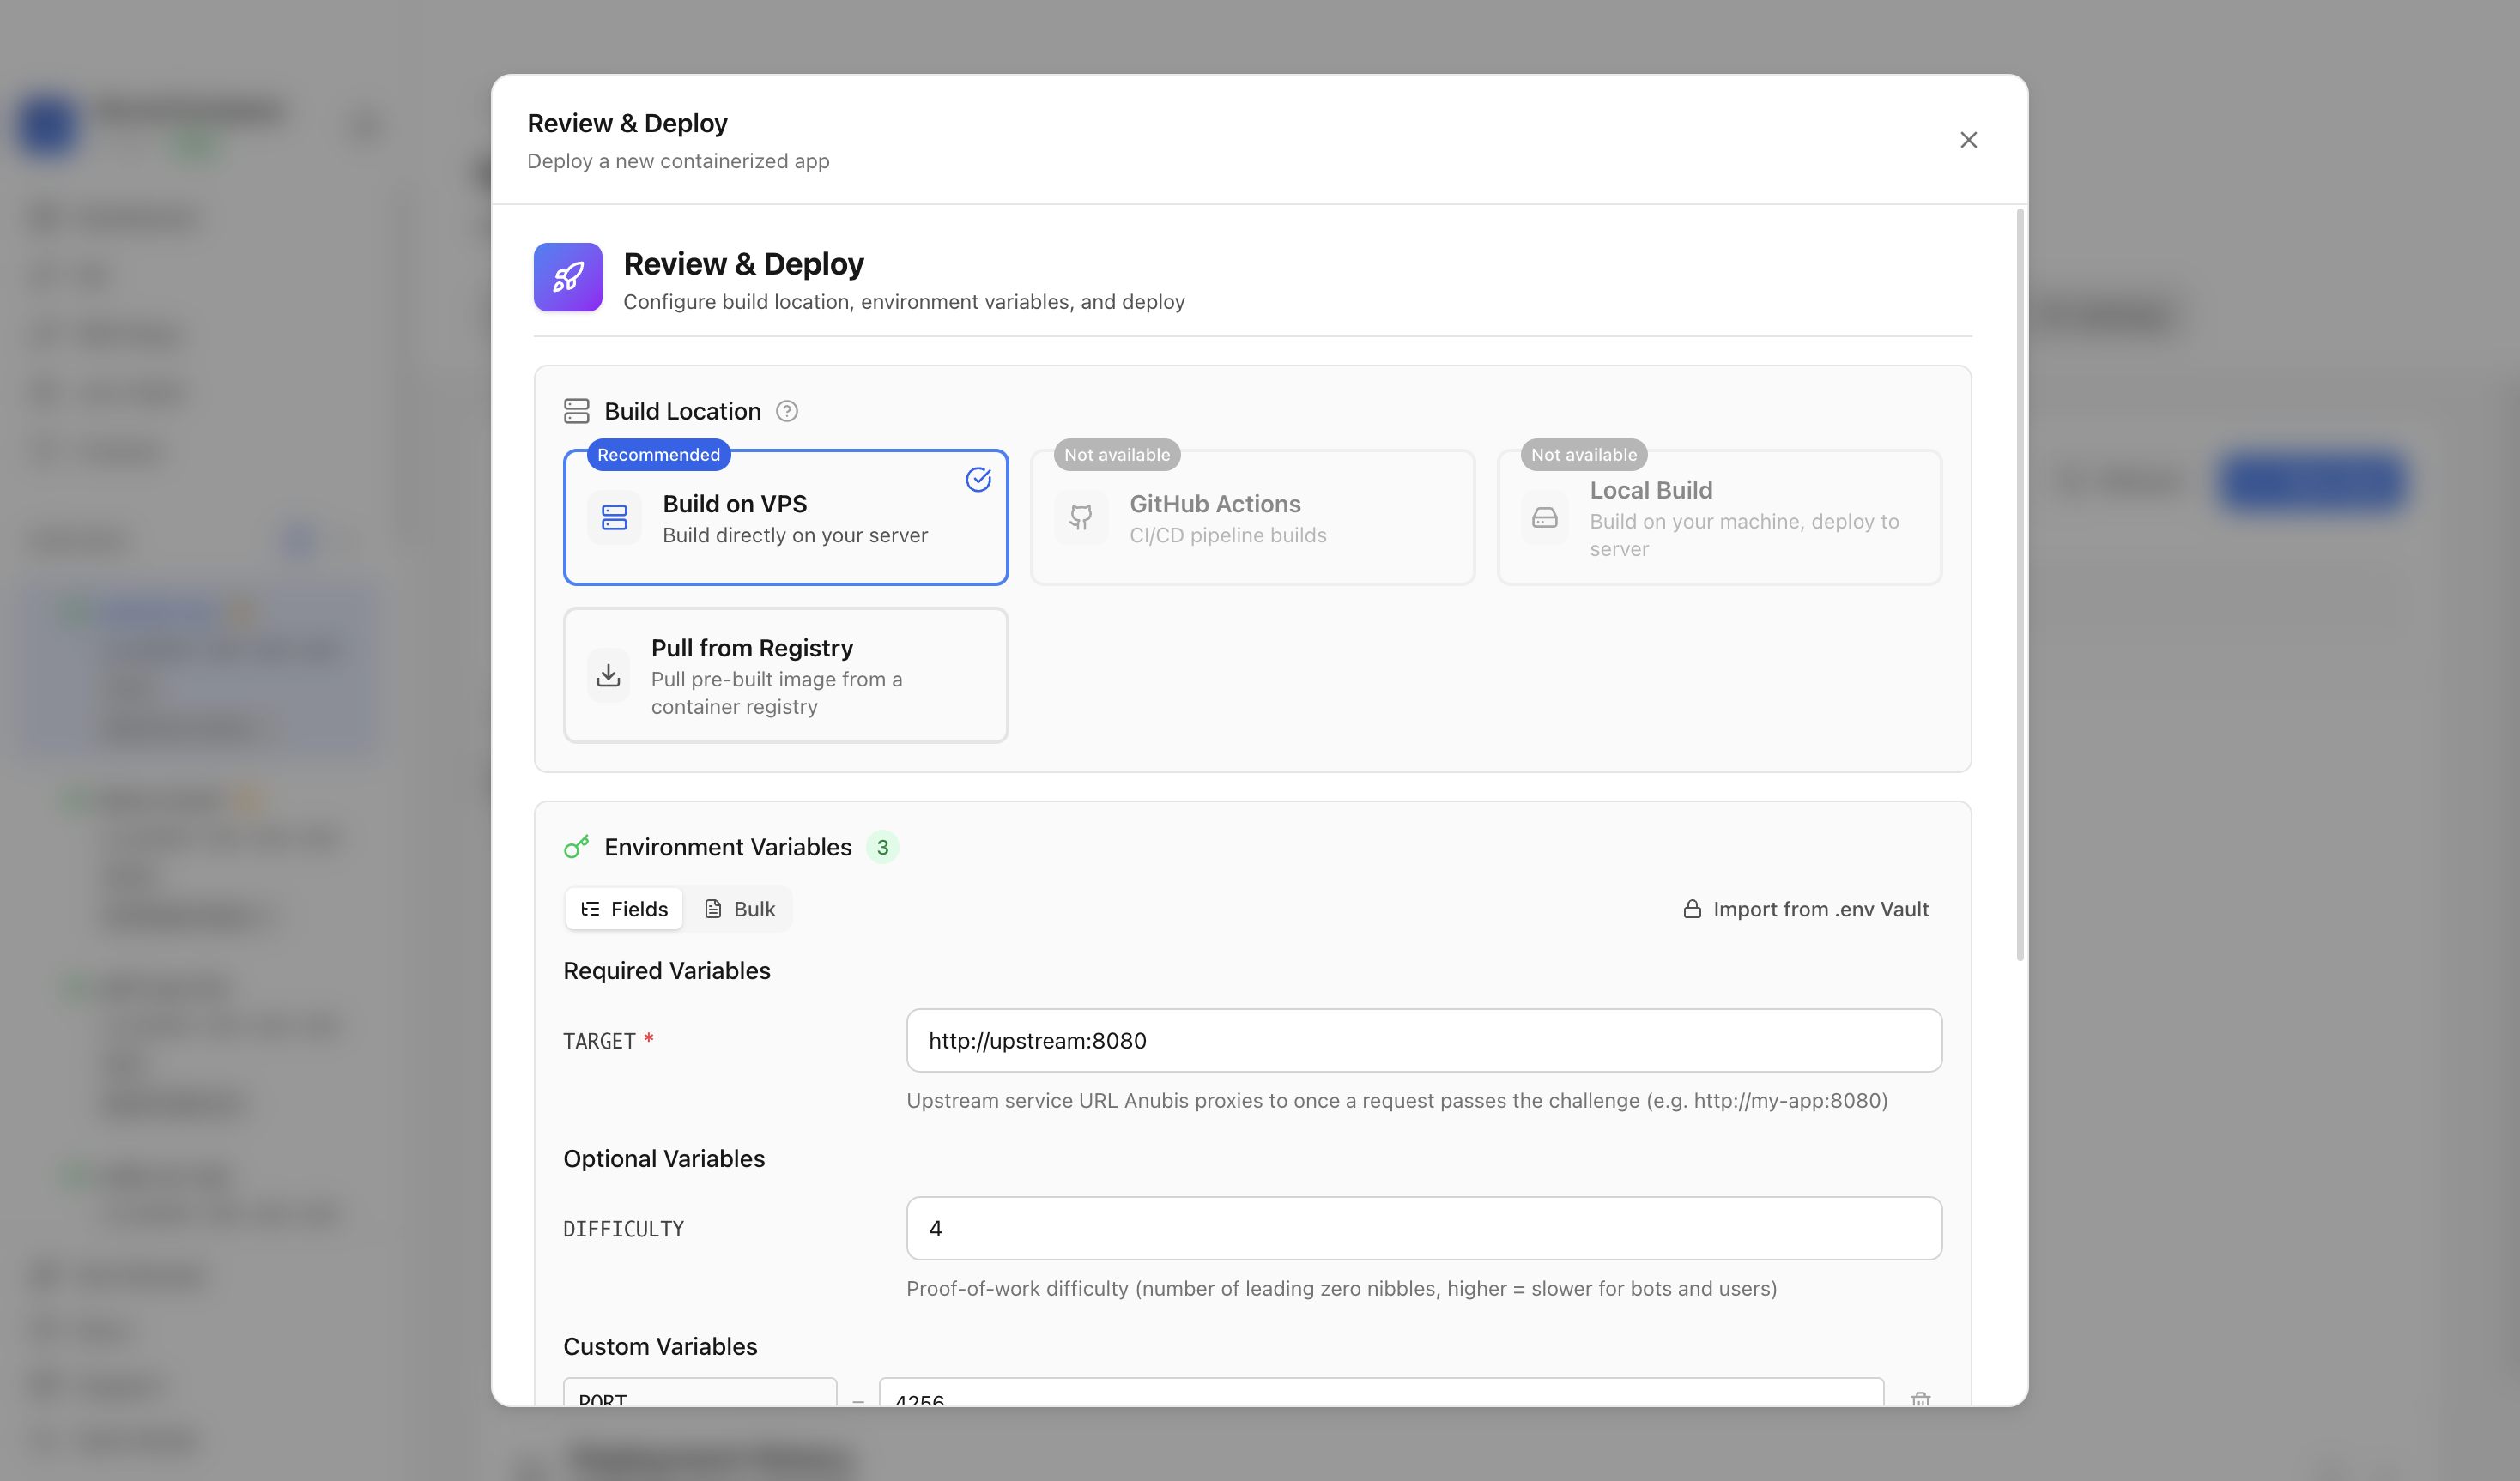
Task: Delete the PORT custom variable trash icon
Action: click(x=1920, y=1399)
